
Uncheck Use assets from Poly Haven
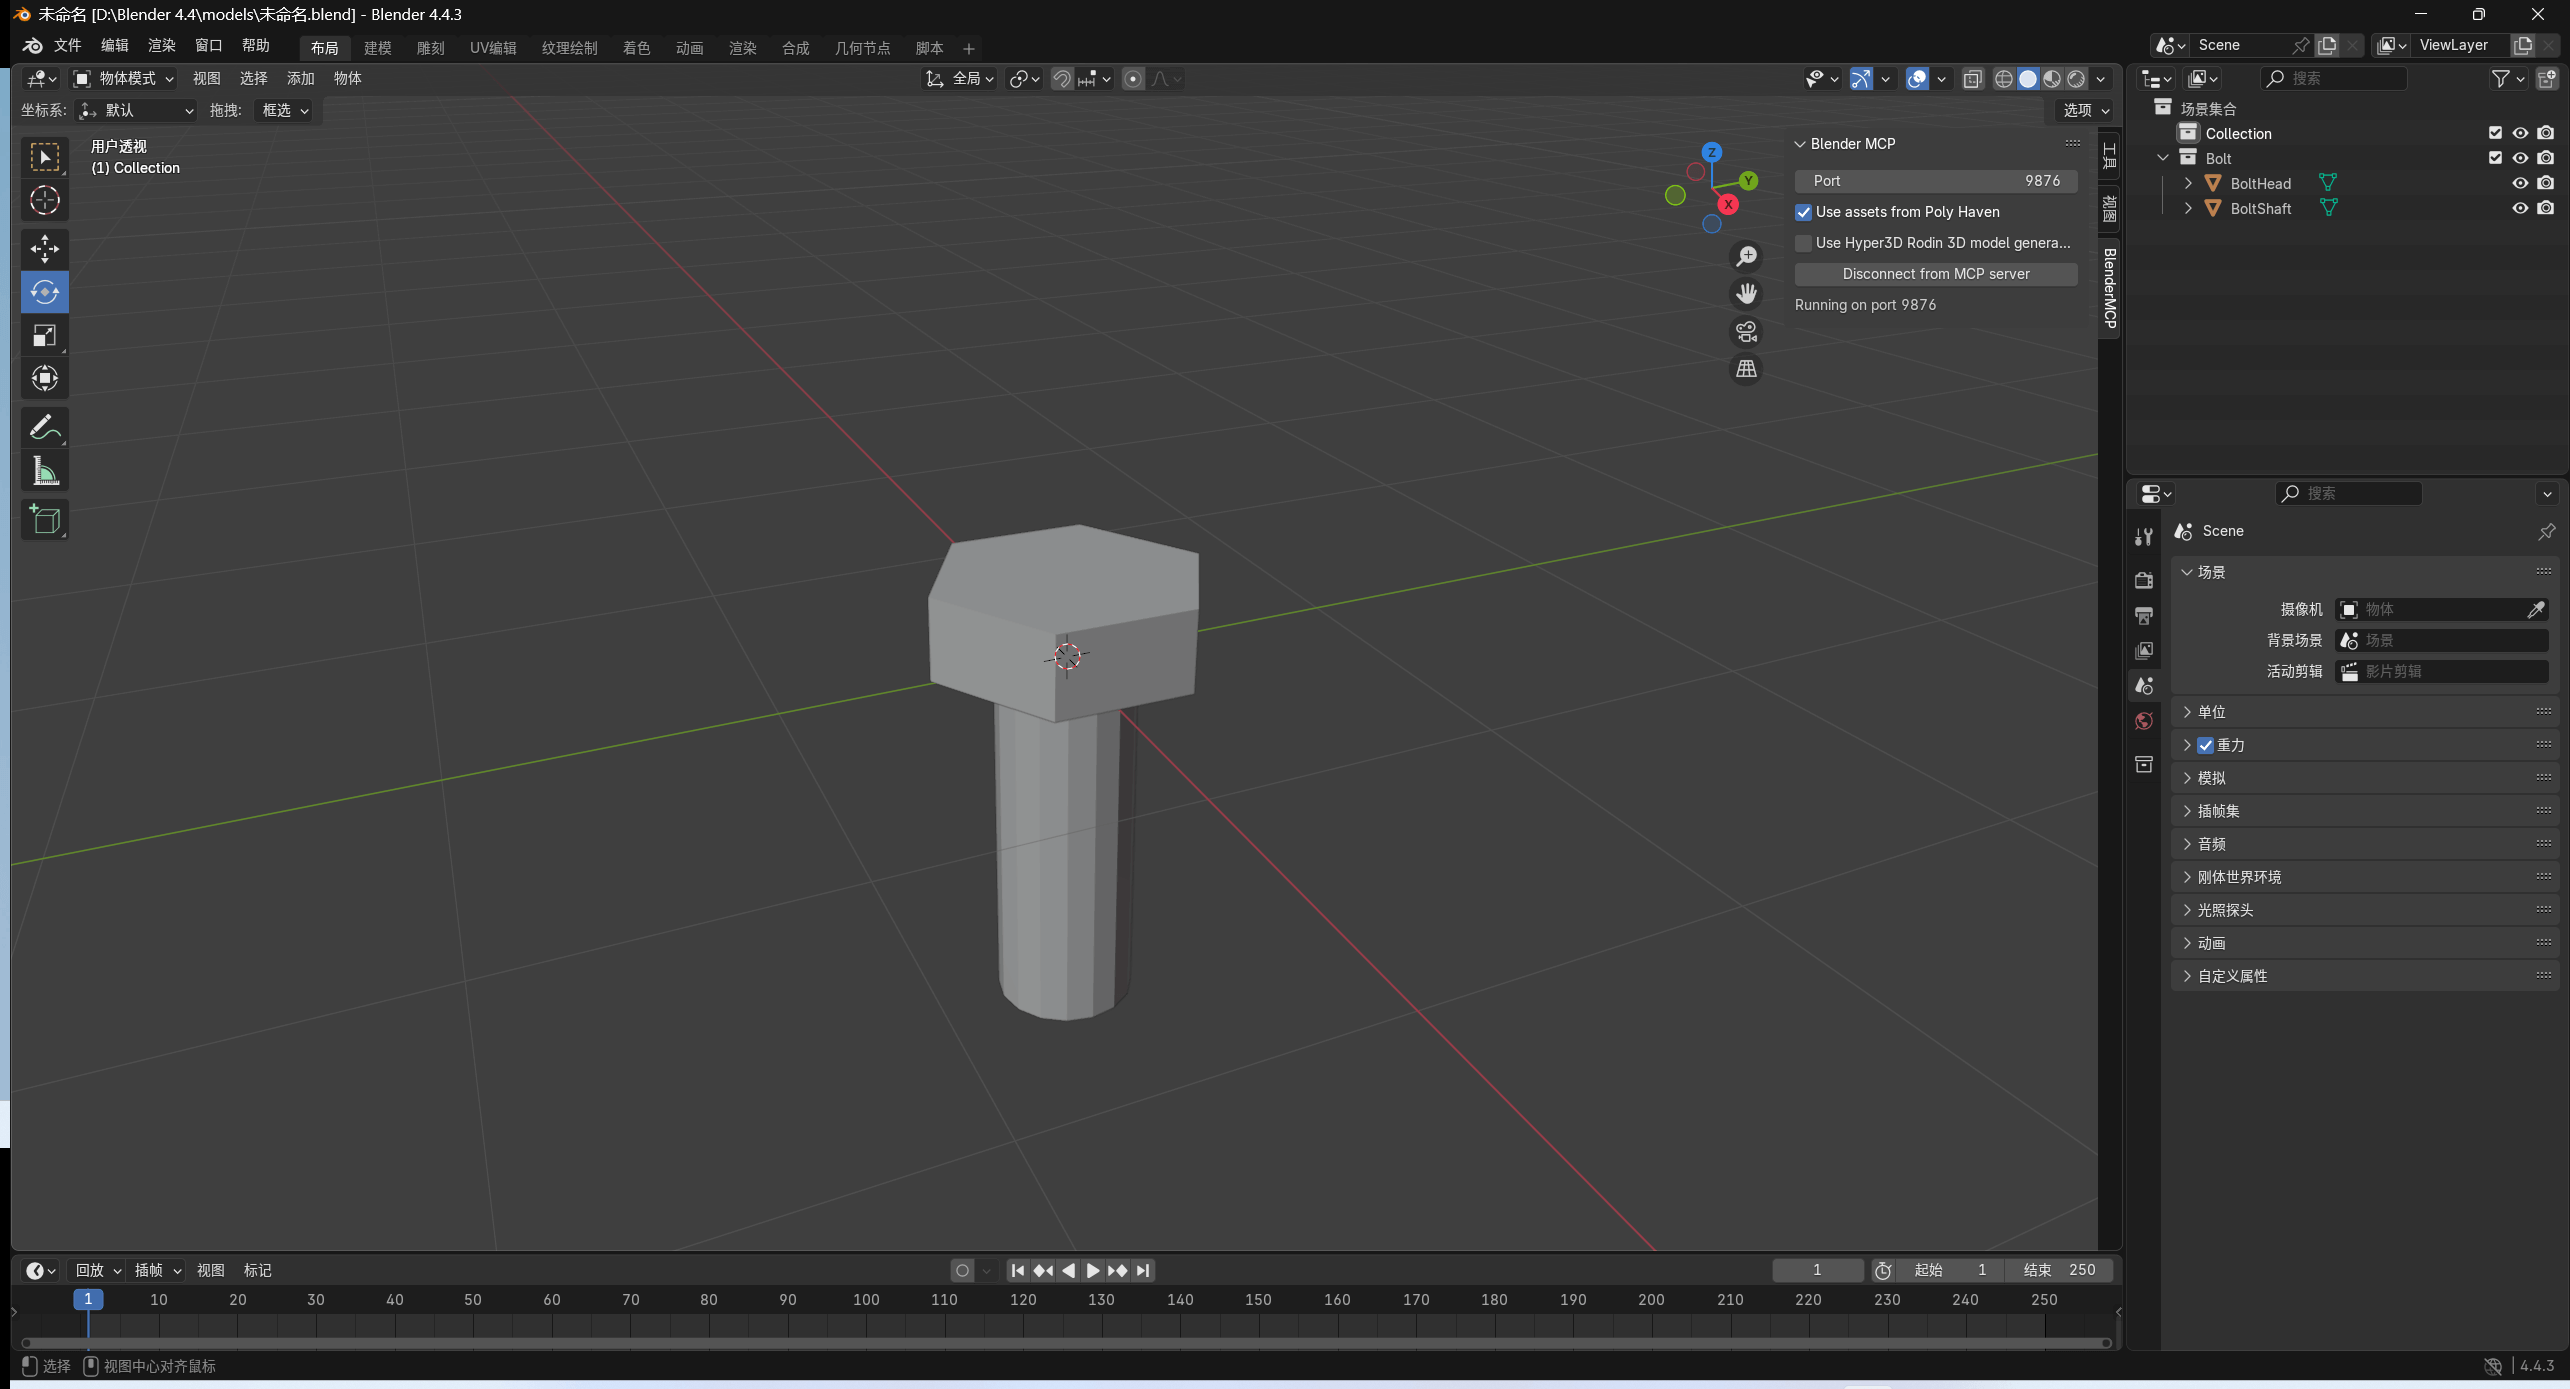[x=1804, y=212]
